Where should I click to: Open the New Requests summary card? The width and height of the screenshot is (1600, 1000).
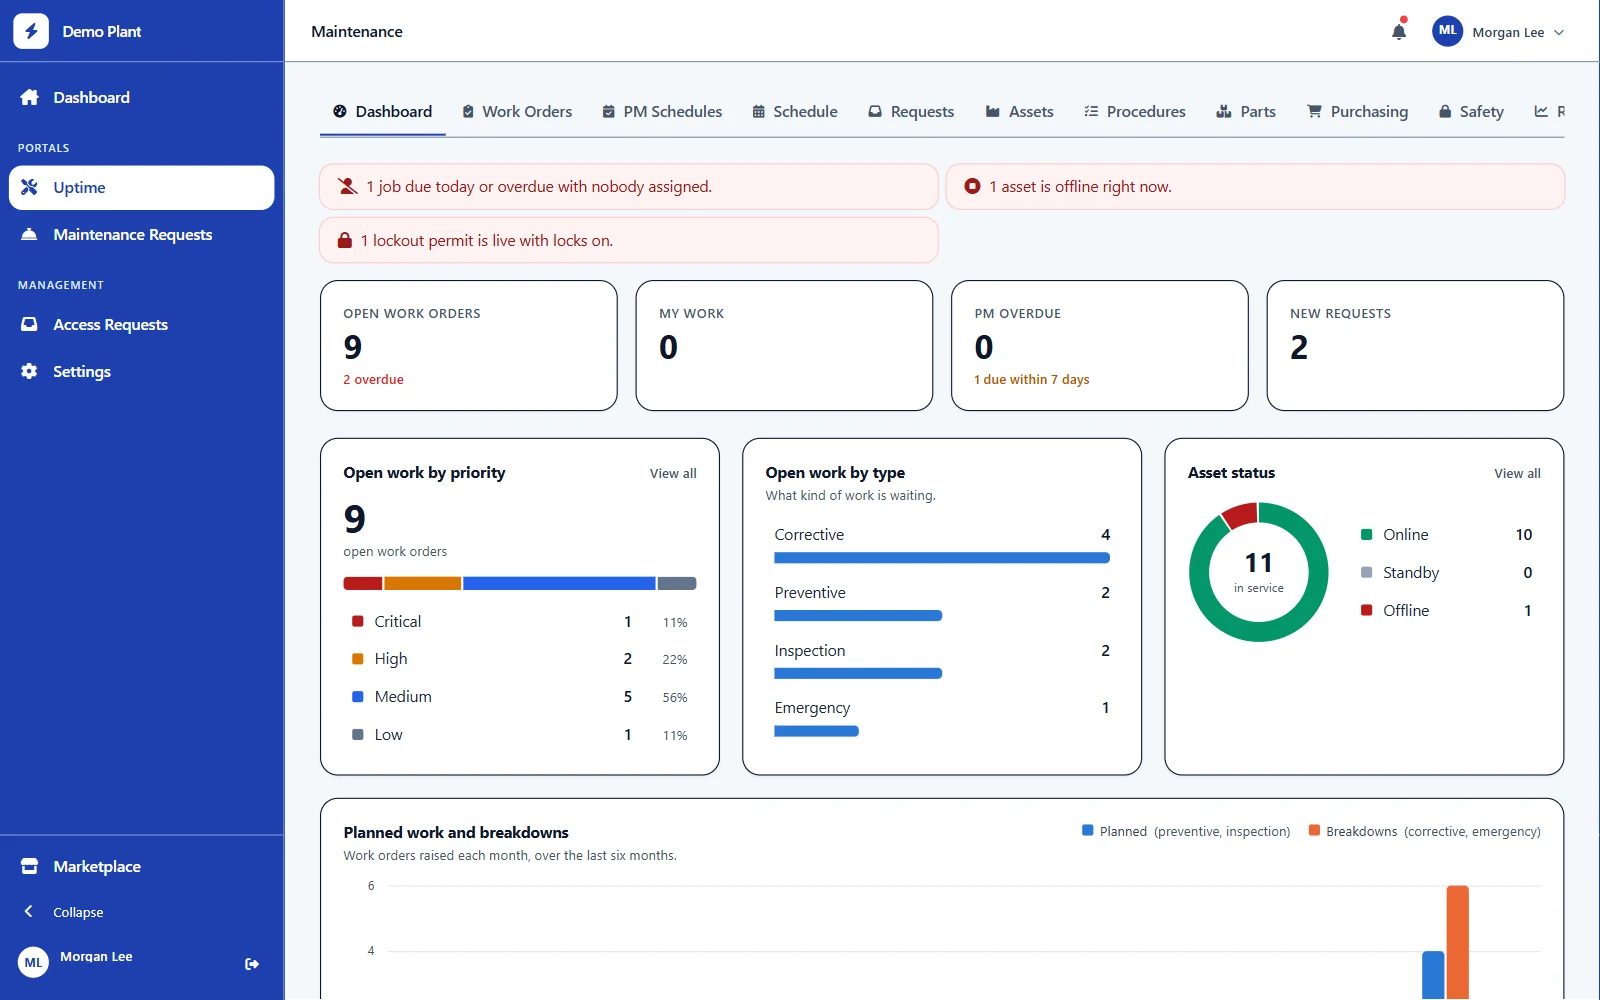1415,345
